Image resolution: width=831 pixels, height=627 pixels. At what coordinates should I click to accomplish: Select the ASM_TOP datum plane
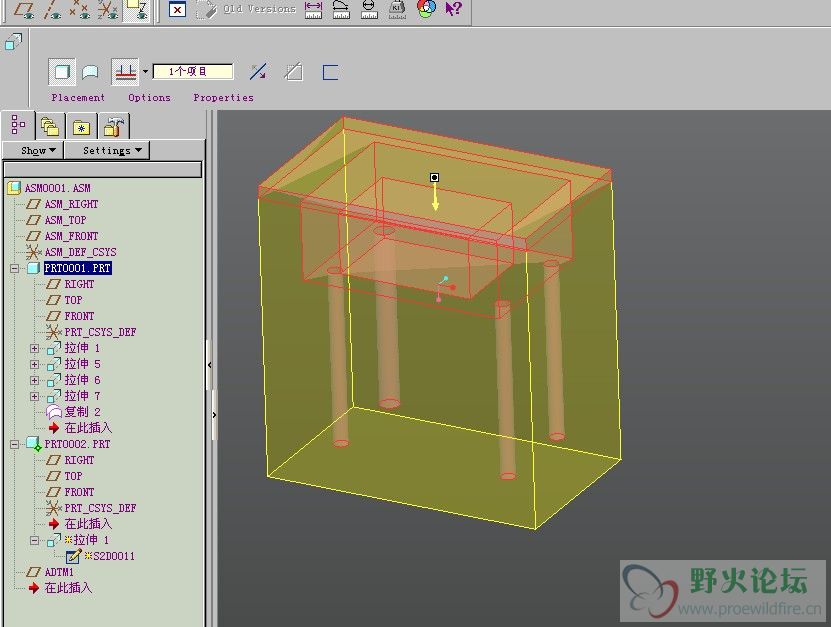[x=65, y=220]
